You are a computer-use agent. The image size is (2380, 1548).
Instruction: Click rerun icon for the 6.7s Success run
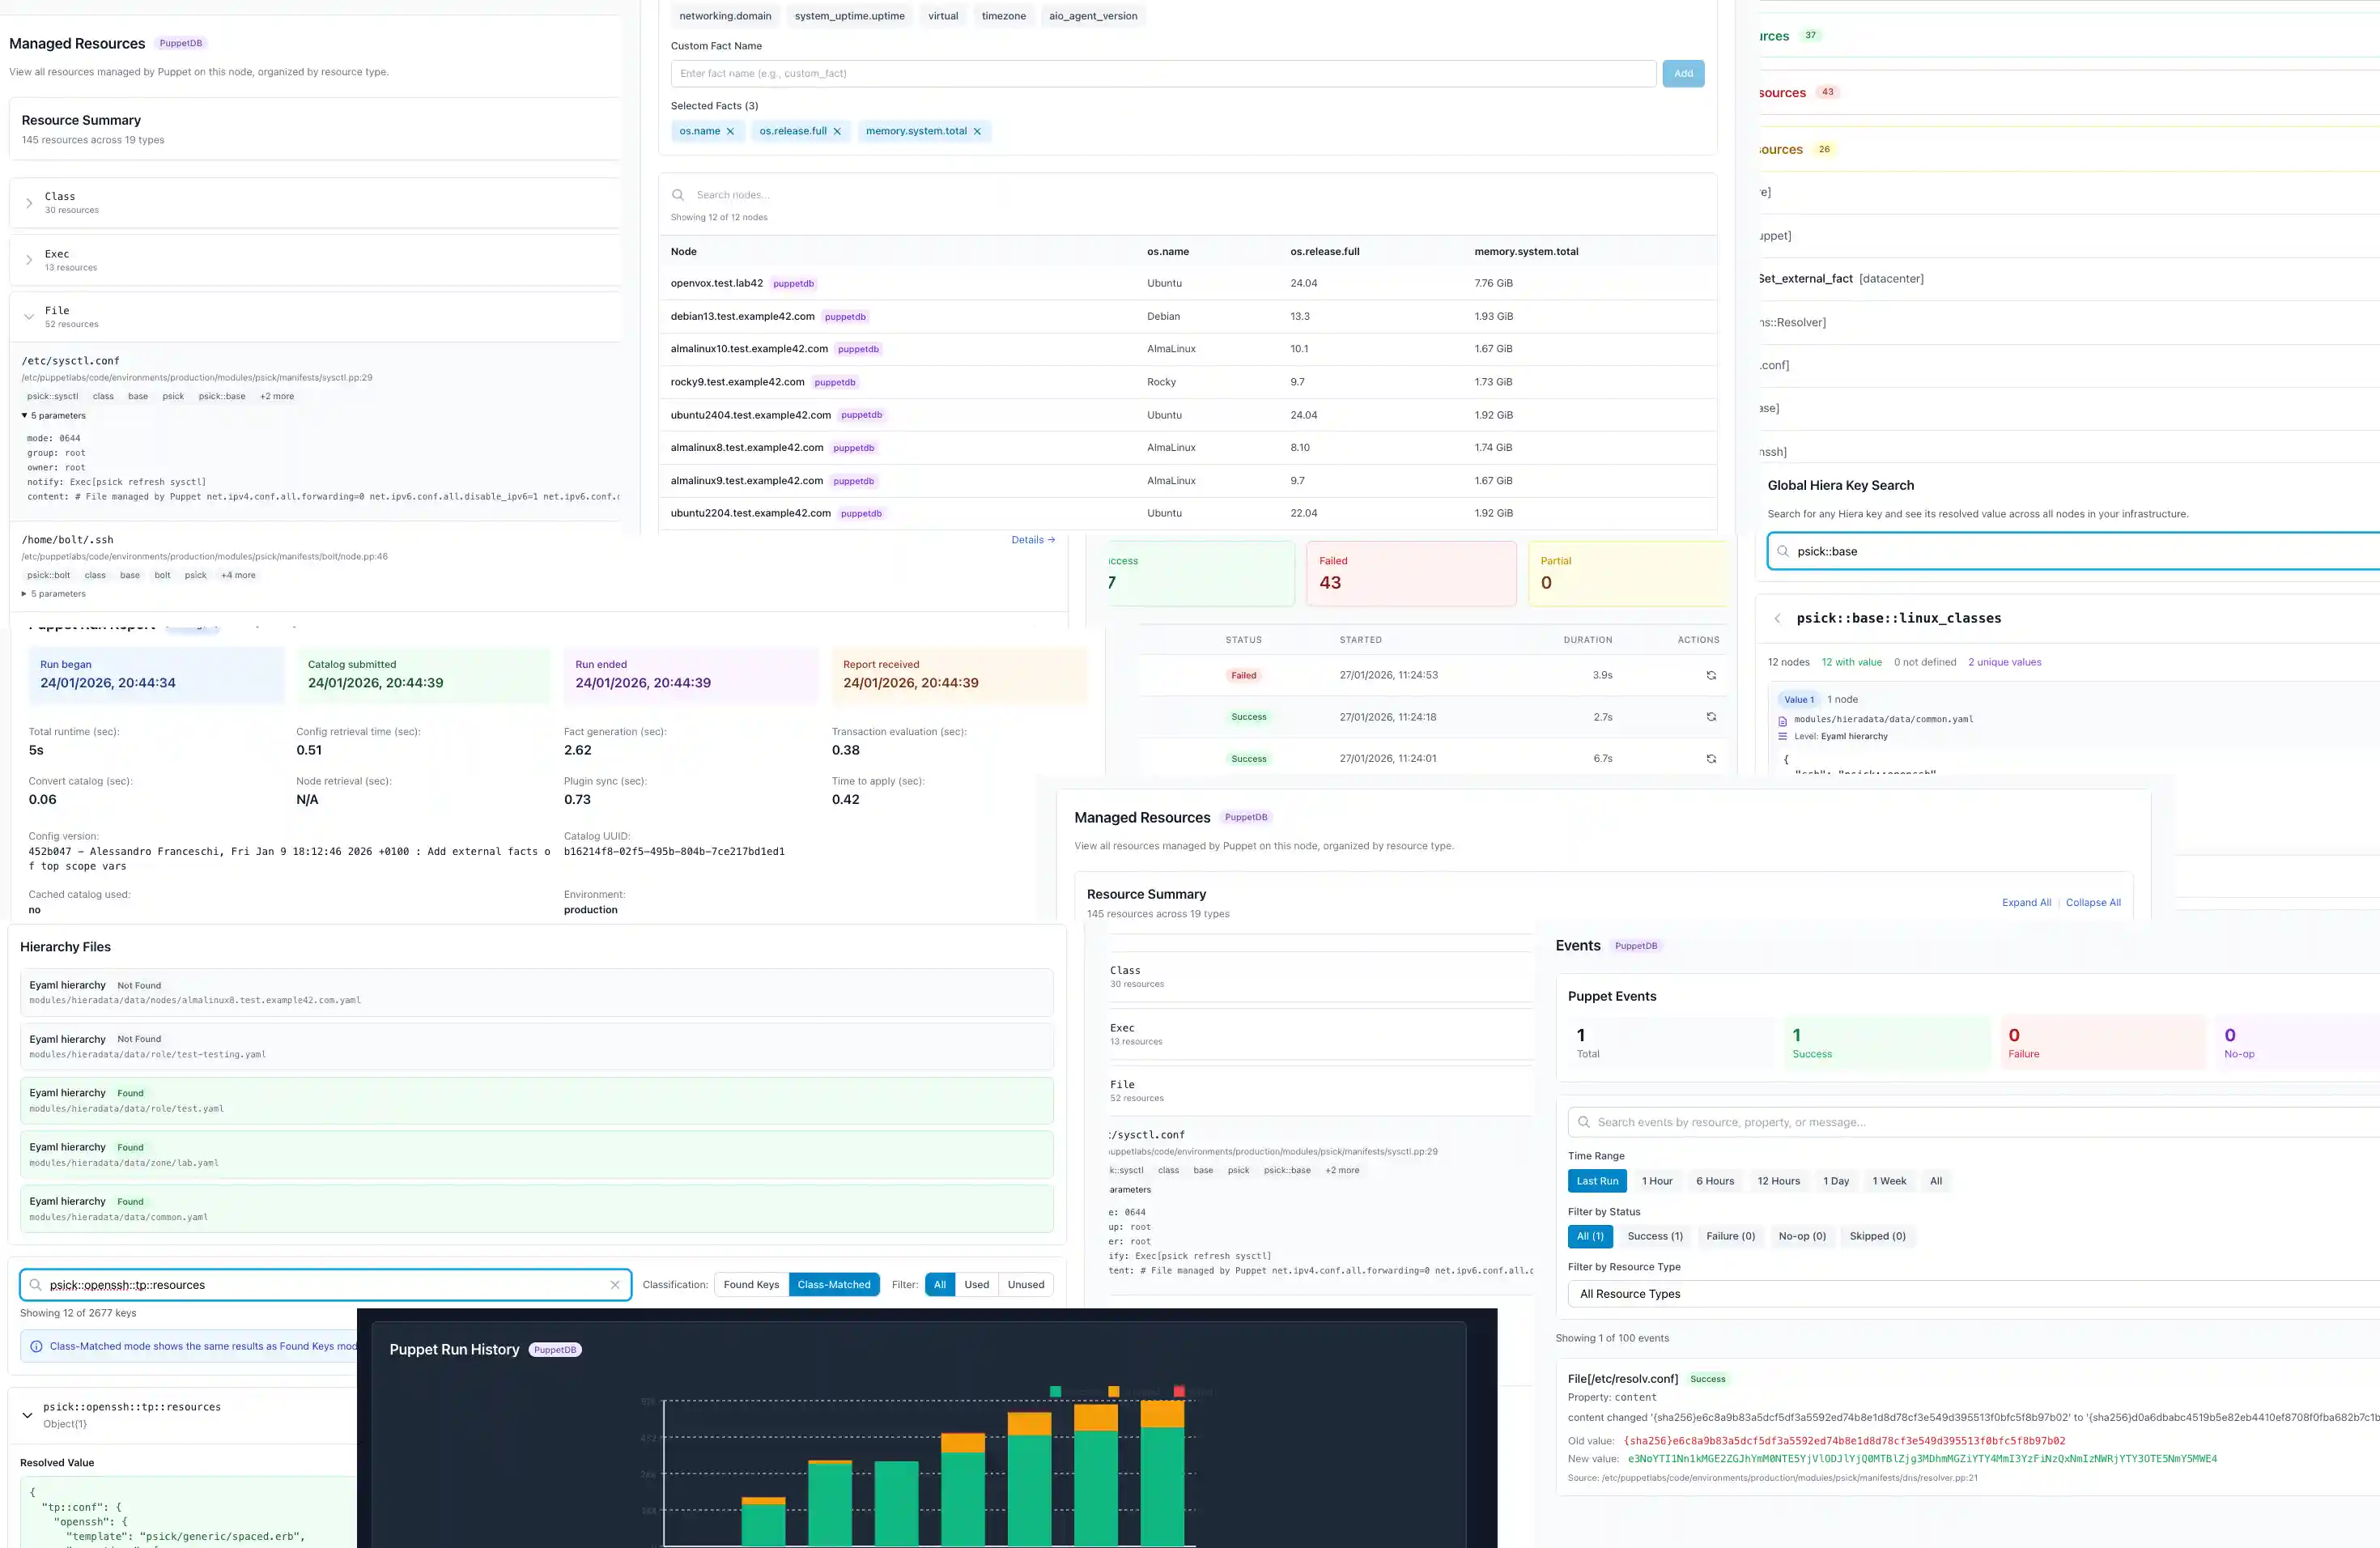pyautogui.click(x=1711, y=759)
